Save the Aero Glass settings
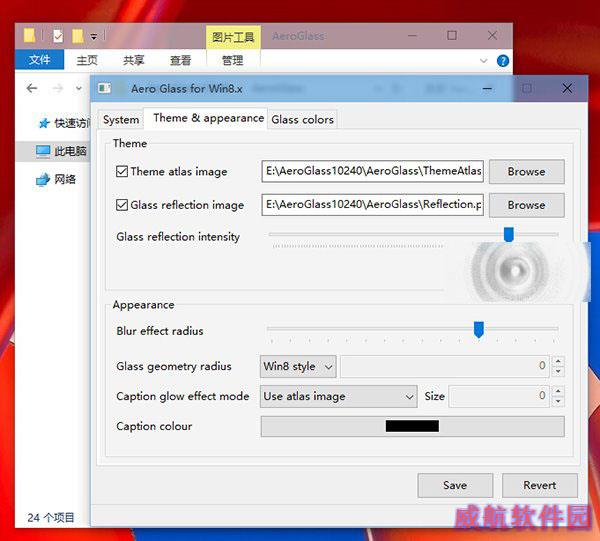The height and width of the screenshot is (541, 600). 455,485
